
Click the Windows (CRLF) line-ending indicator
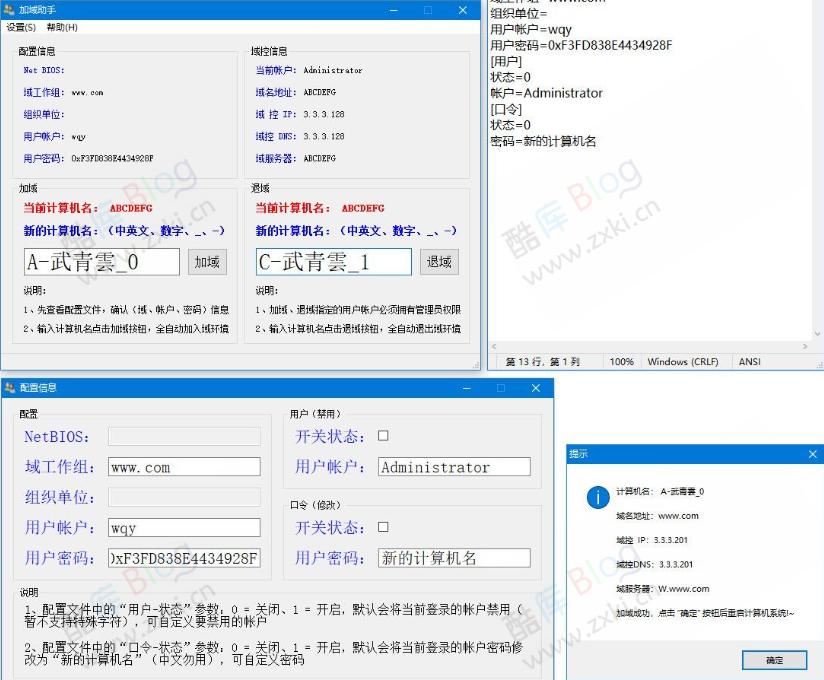(685, 361)
